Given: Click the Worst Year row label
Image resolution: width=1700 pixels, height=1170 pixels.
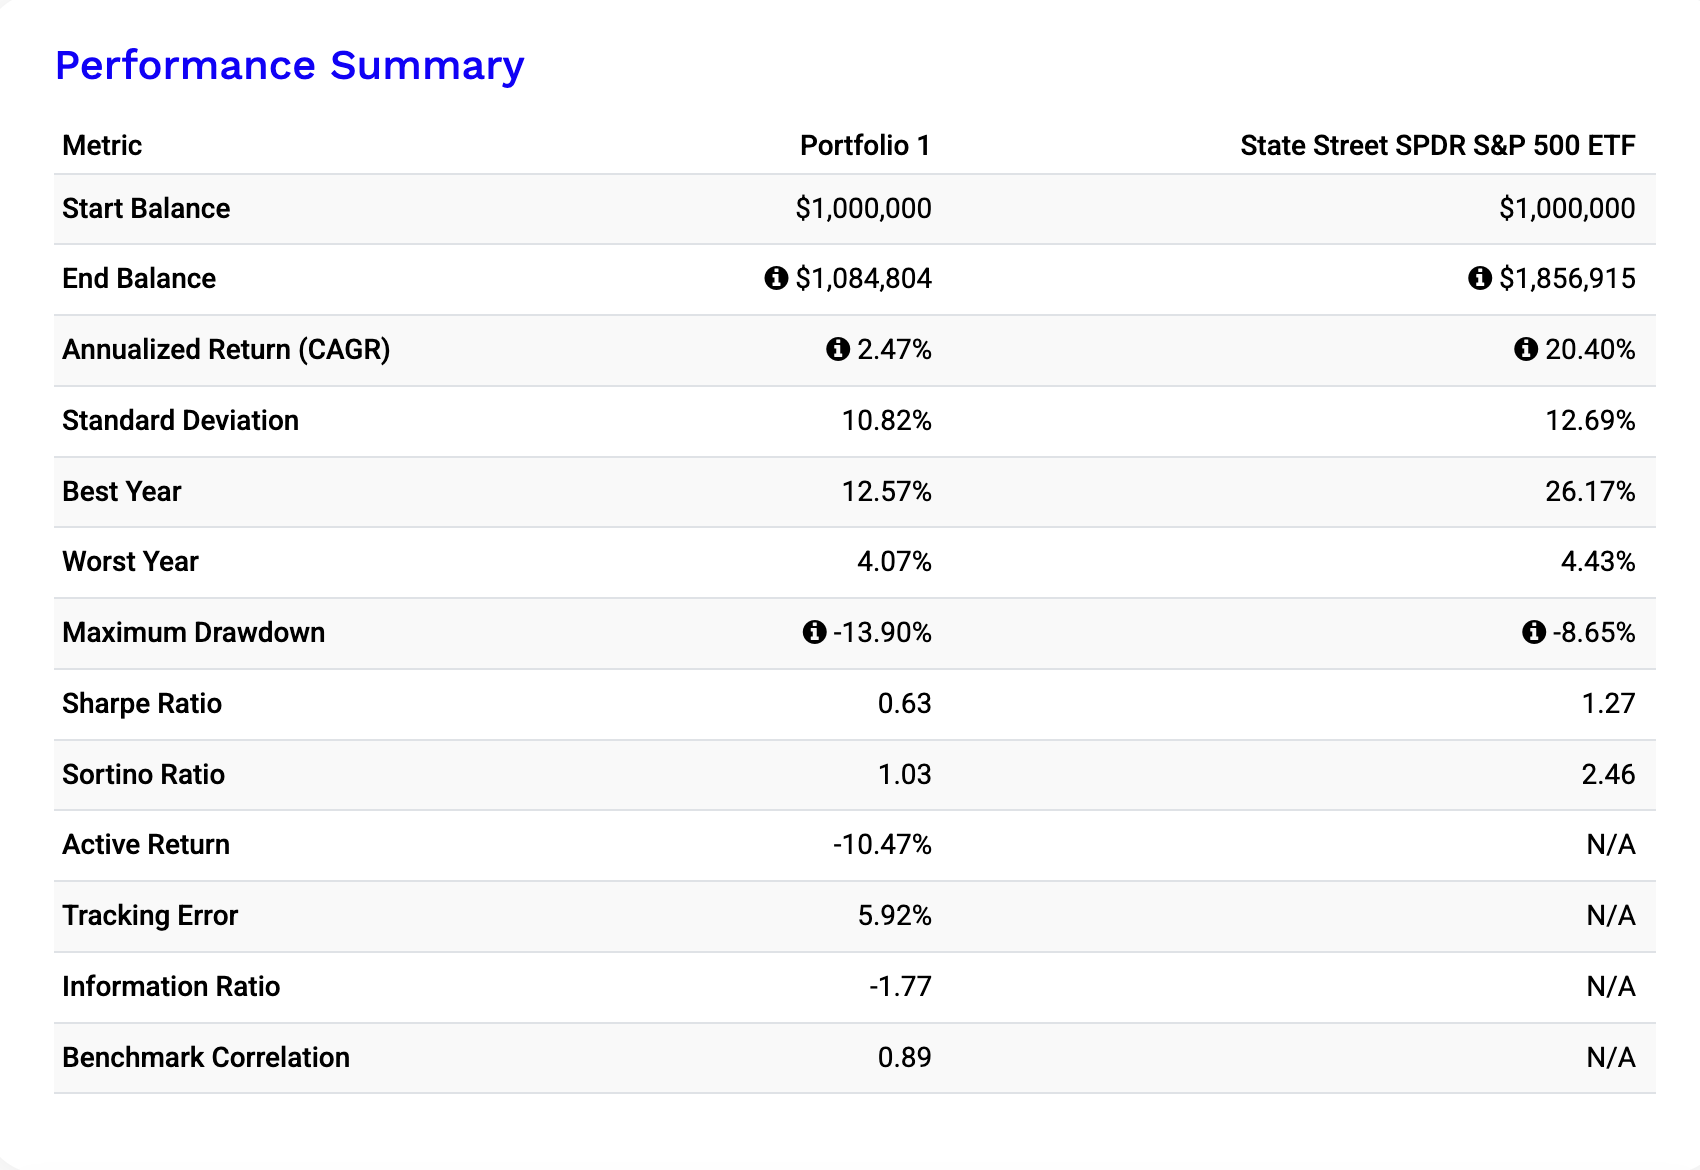Looking at the screenshot, I should point(131,562).
